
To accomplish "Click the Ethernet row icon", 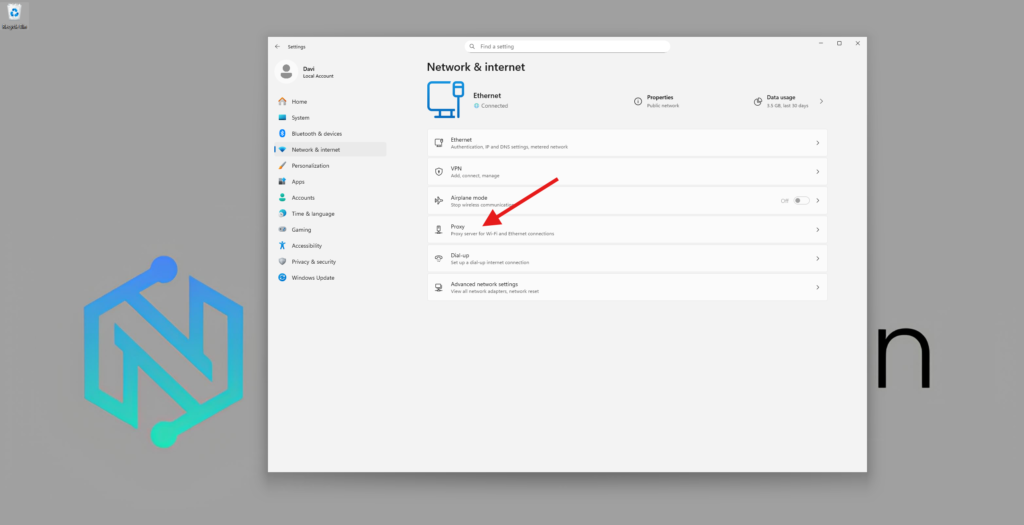I will [439, 142].
